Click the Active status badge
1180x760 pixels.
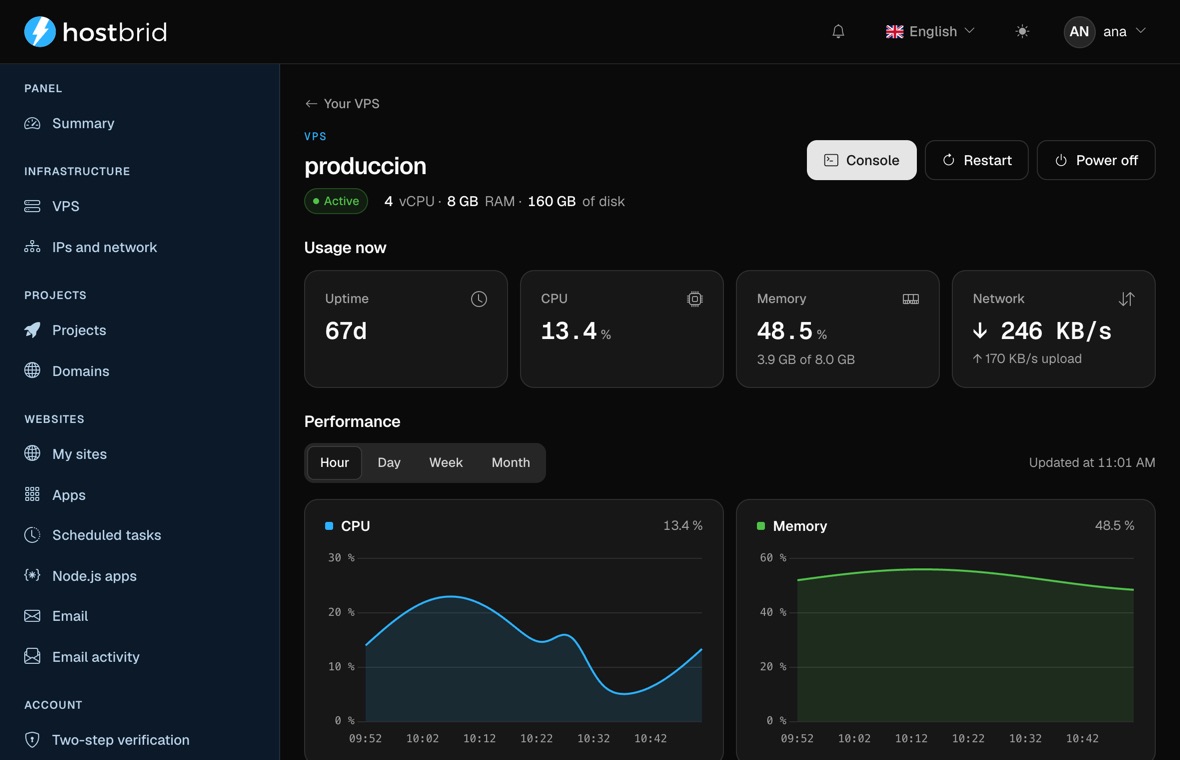point(336,201)
